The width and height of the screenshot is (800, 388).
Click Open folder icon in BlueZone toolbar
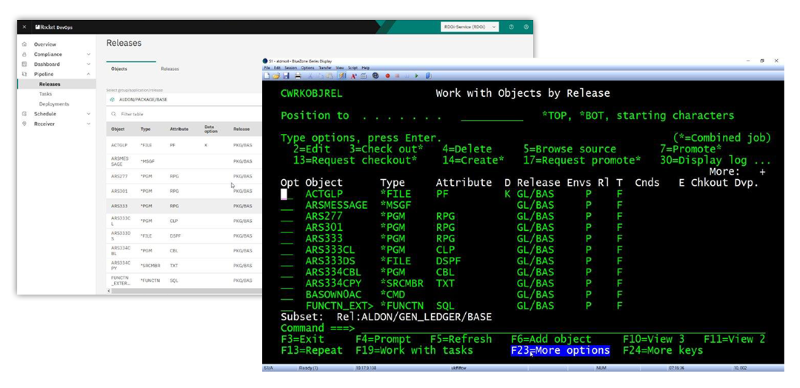(276, 76)
